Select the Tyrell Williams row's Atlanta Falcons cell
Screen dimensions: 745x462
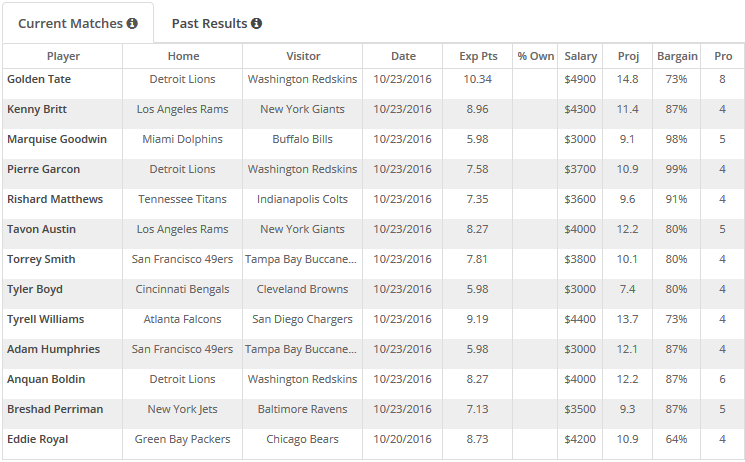[182, 319]
